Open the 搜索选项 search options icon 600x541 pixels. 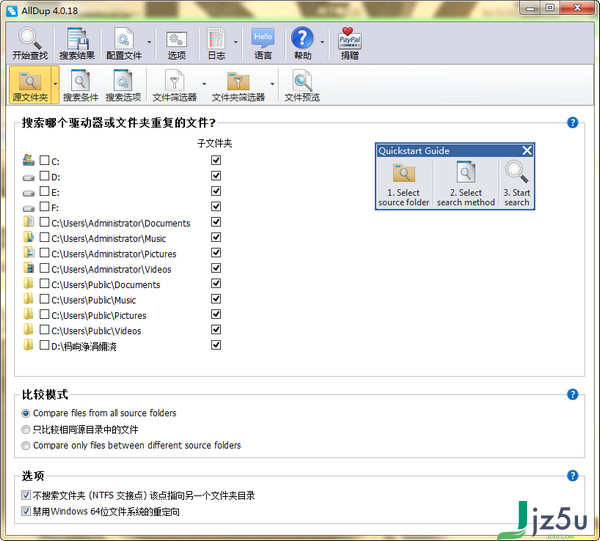(x=123, y=85)
